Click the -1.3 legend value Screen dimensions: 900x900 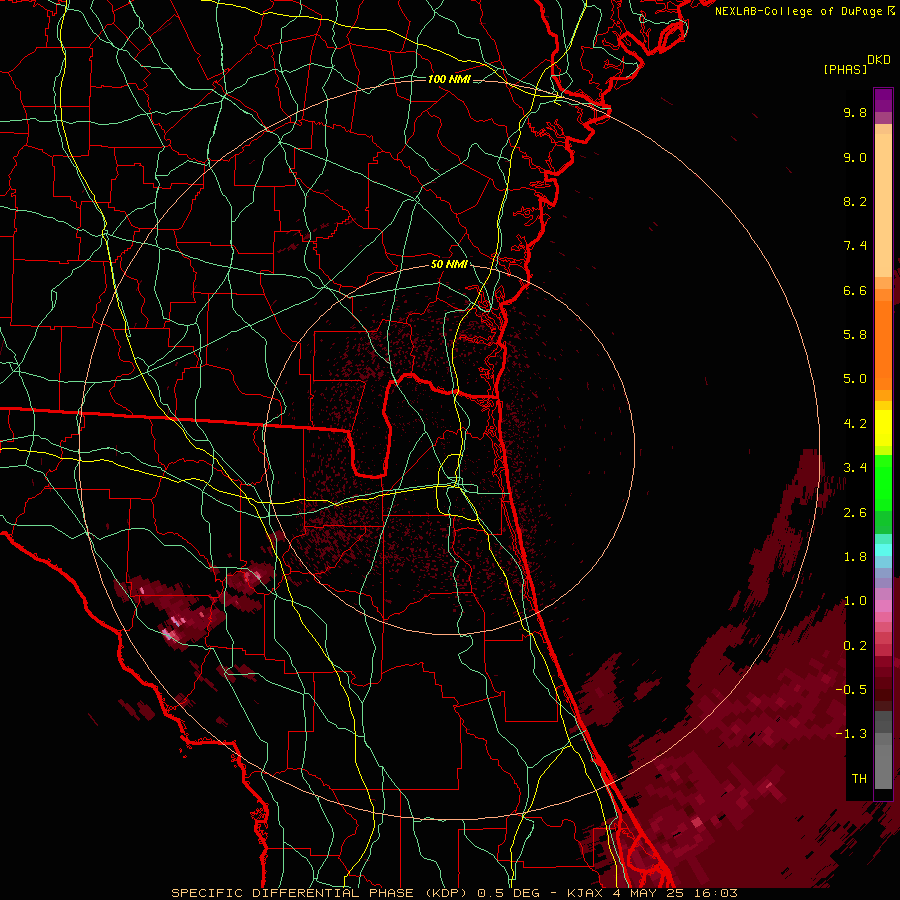click(851, 734)
